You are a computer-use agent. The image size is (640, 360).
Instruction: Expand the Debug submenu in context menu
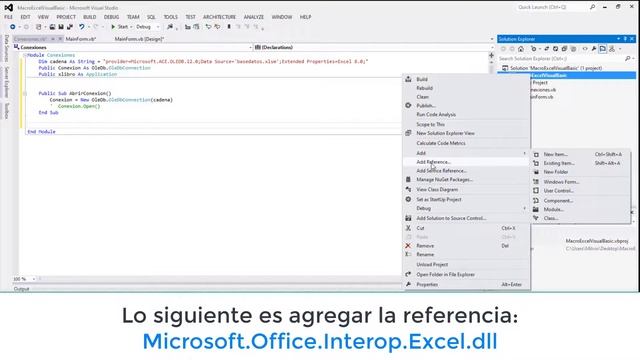(x=467, y=209)
